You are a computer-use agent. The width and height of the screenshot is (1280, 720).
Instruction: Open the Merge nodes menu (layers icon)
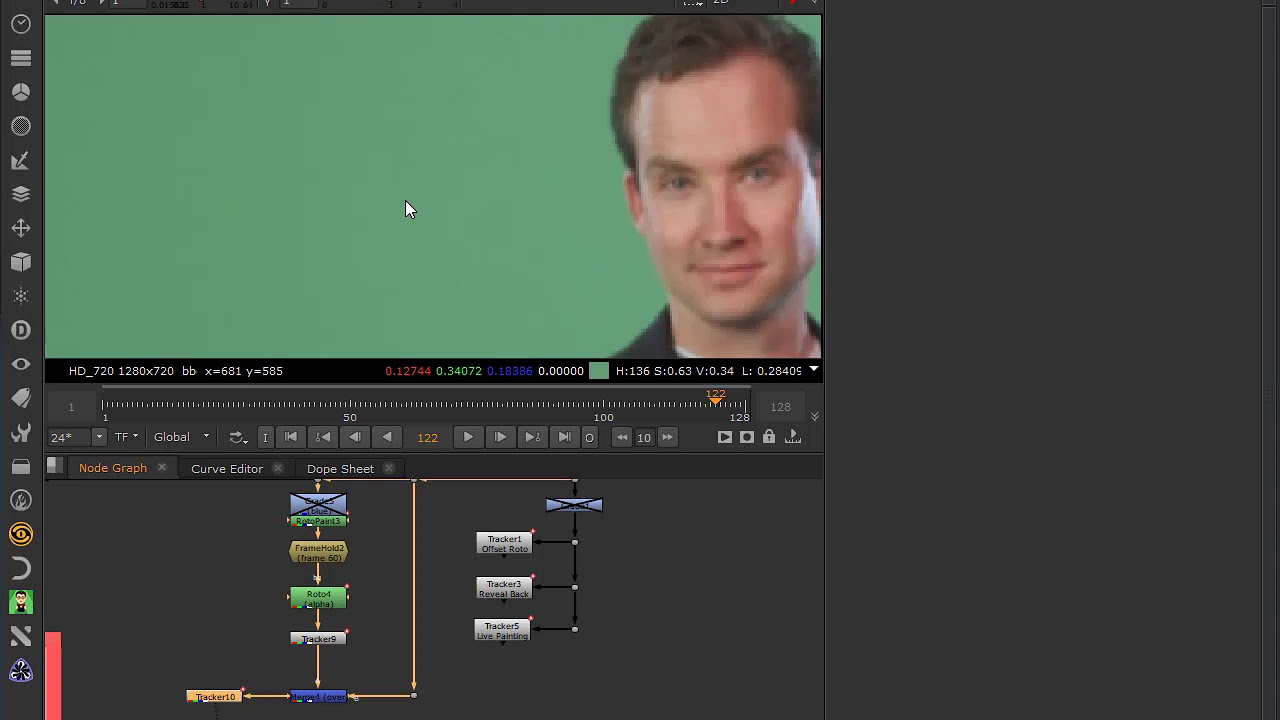pos(21,194)
